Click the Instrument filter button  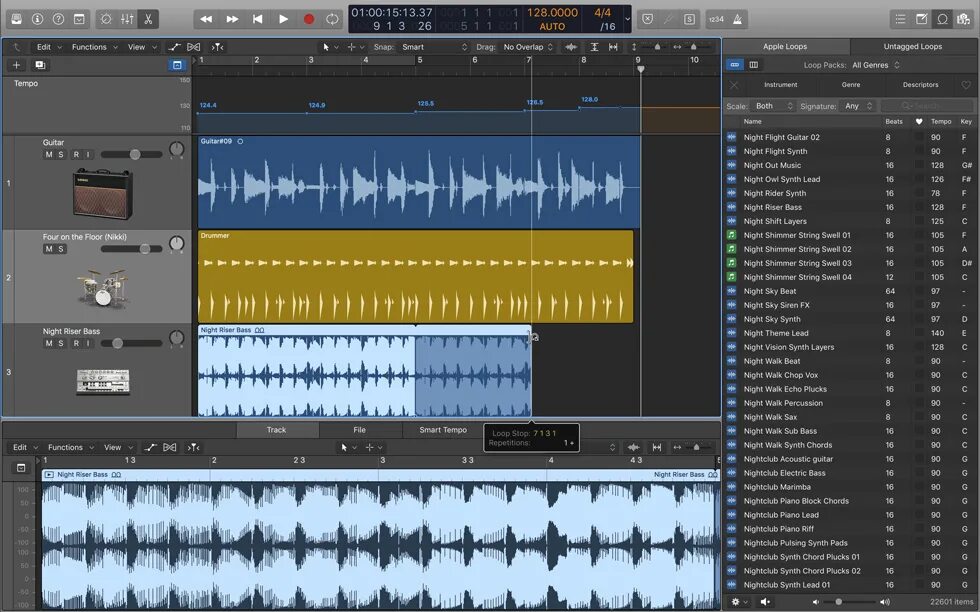tap(781, 85)
